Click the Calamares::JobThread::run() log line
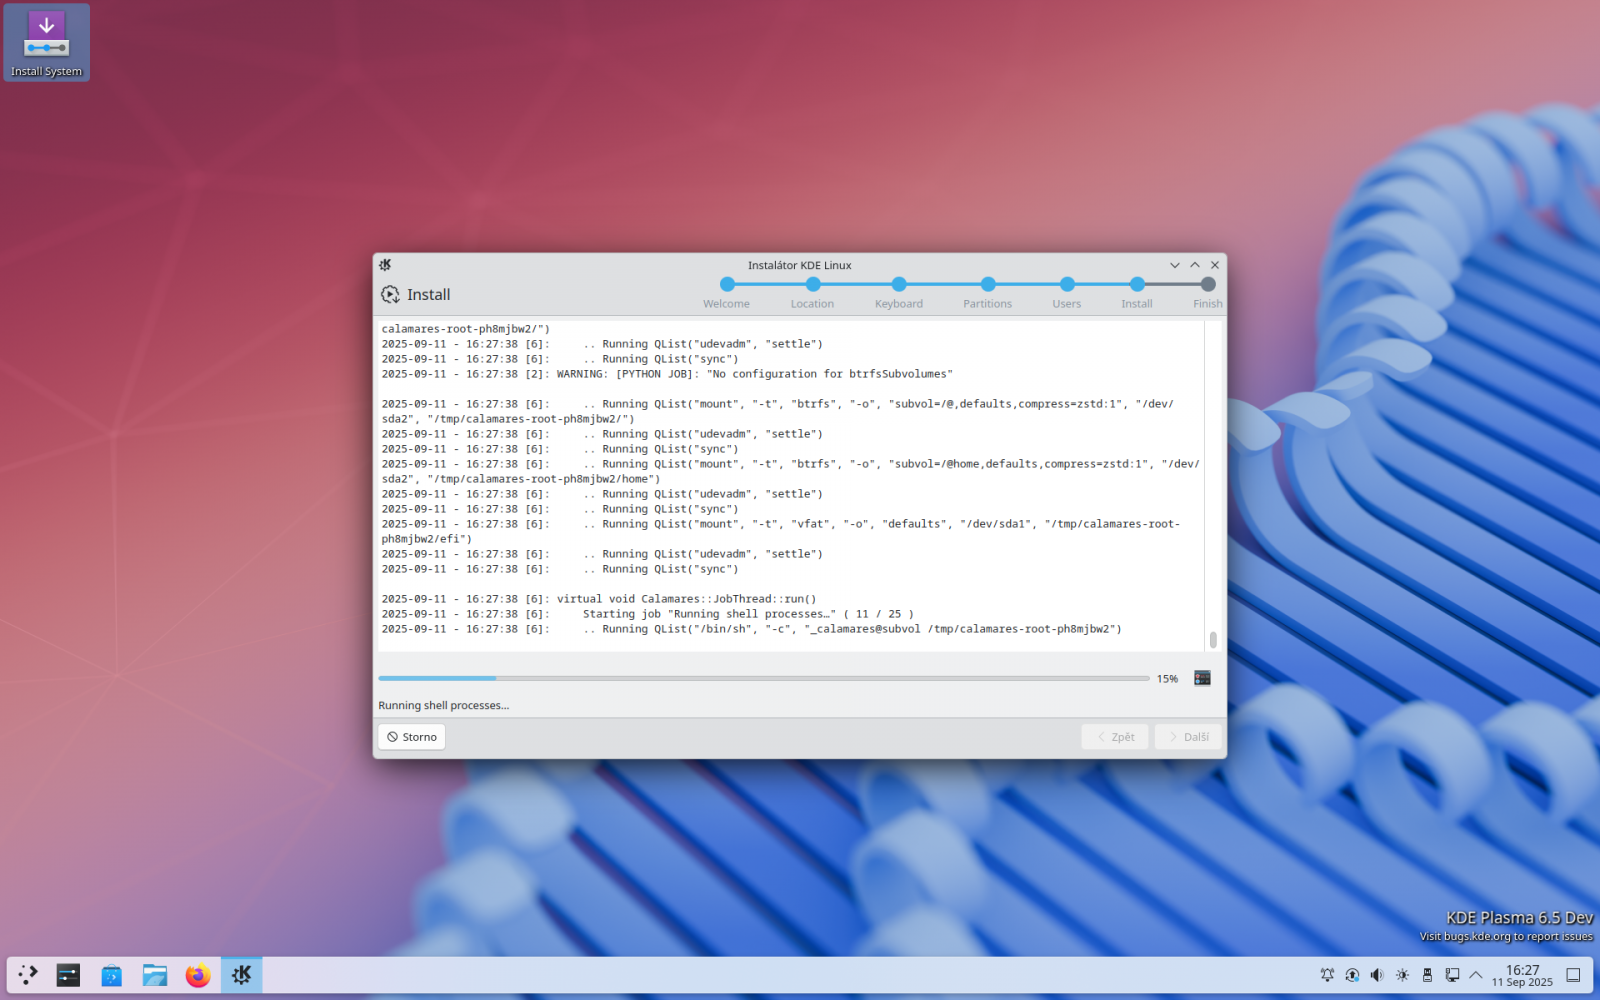The width and height of the screenshot is (1600, 1000). (599, 599)
